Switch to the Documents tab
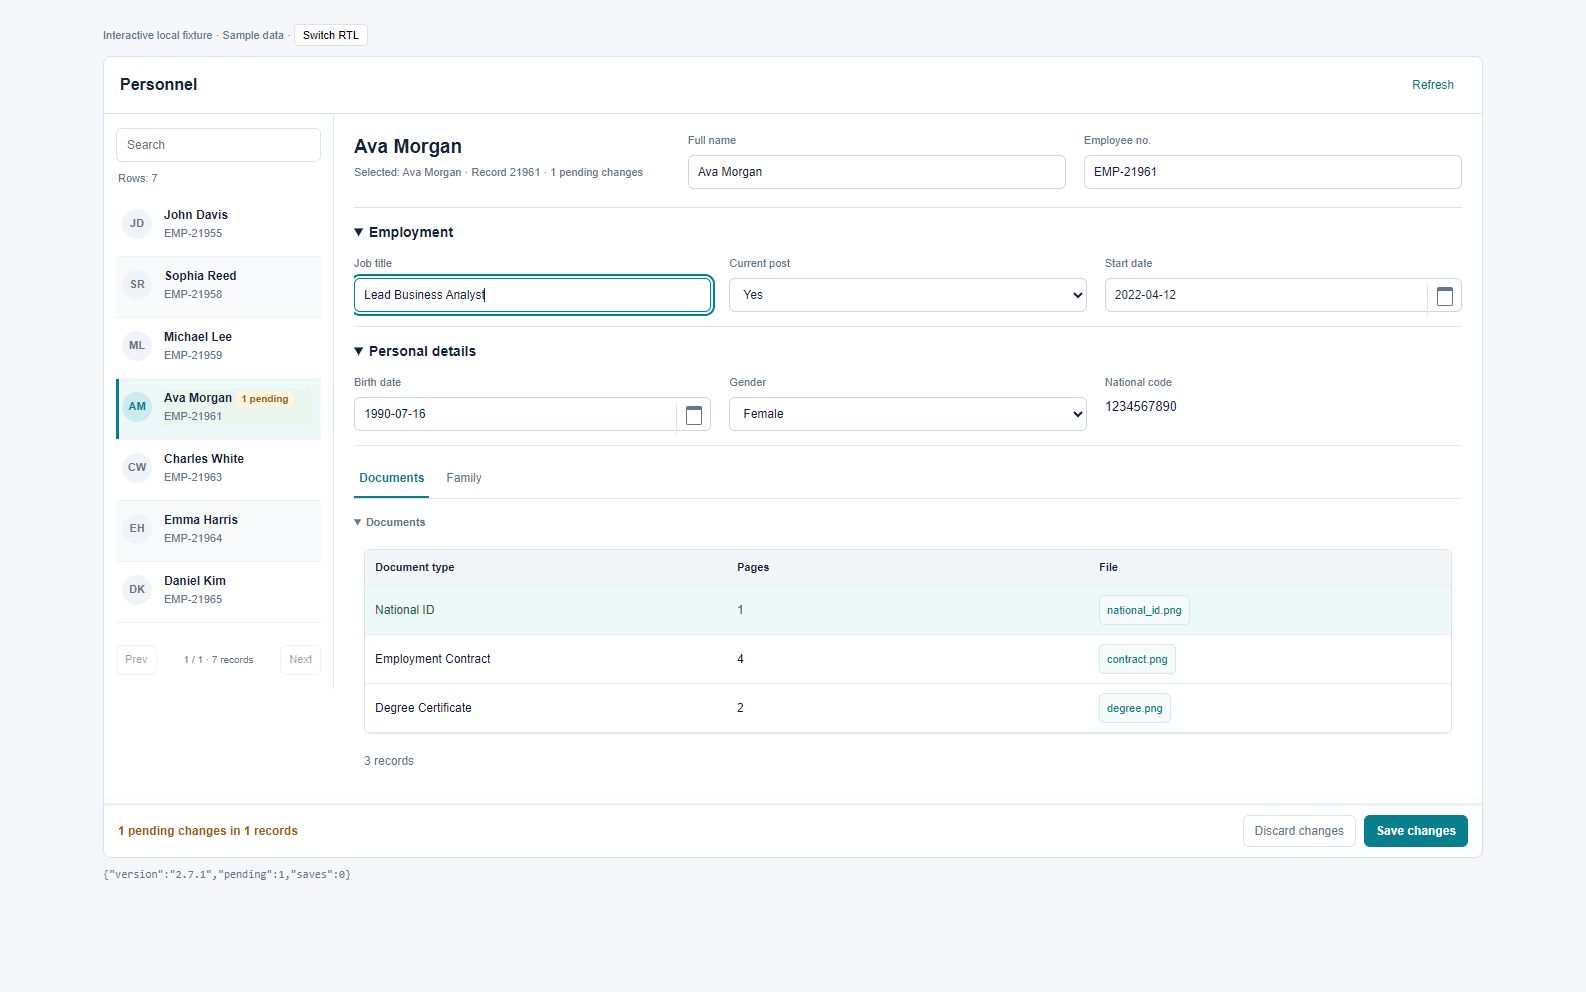 pos(391,478)
